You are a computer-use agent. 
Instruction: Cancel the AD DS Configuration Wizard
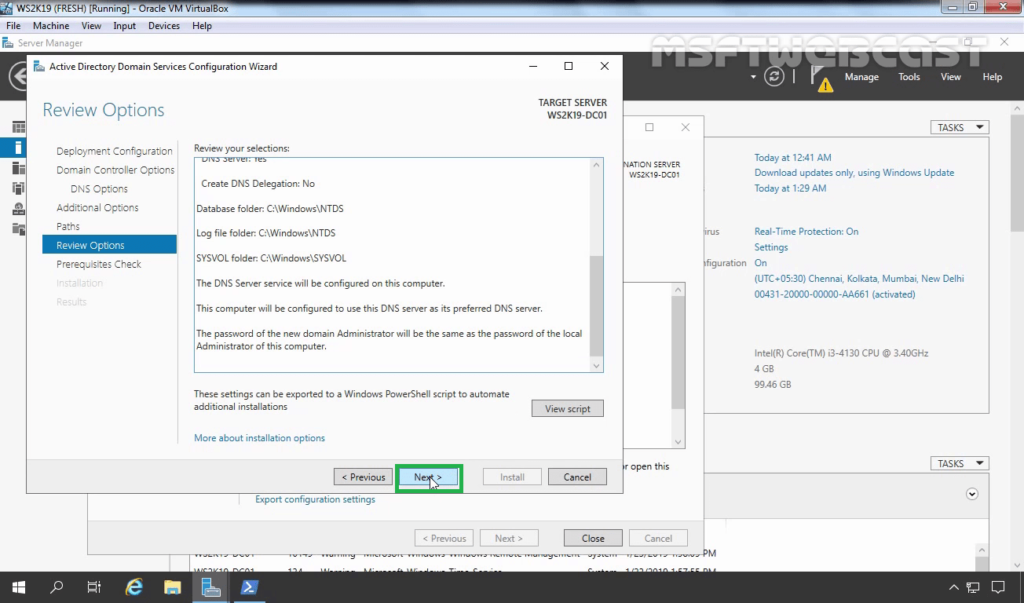[x=577, y=478]
